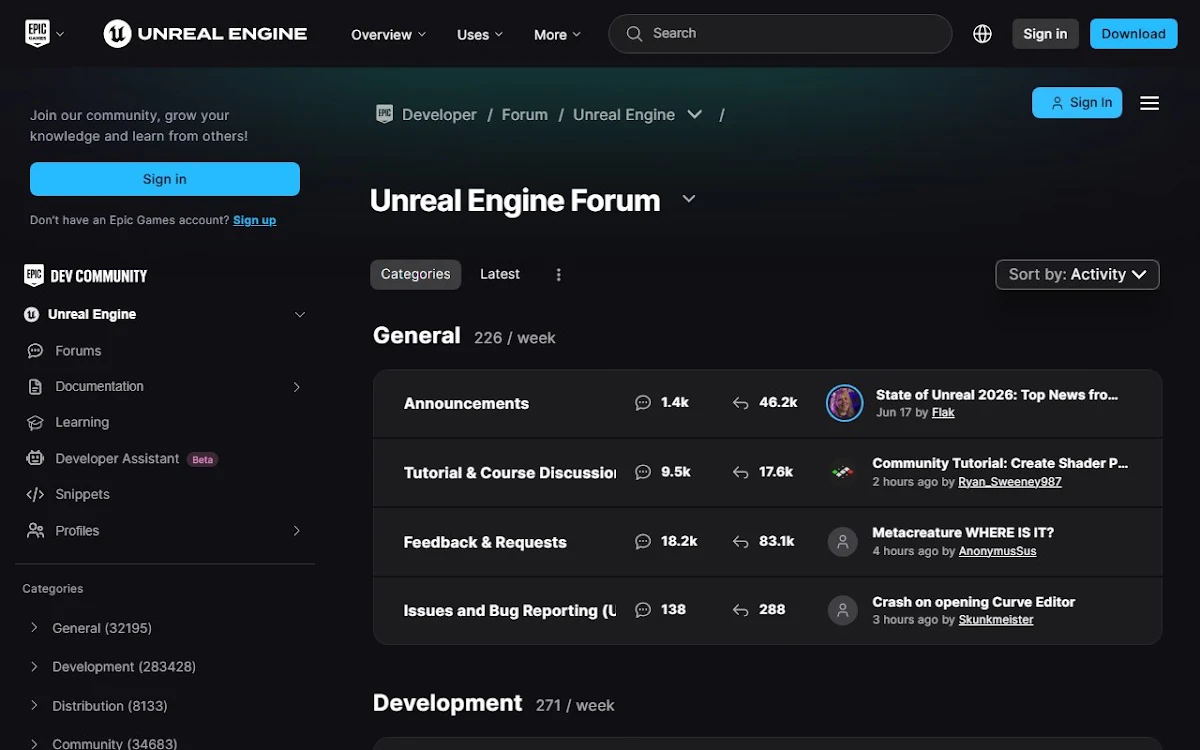The image size is (1200, 750).
Task: Expand the Profiles sidebar arrow
Action: click(x=297, y=531)
